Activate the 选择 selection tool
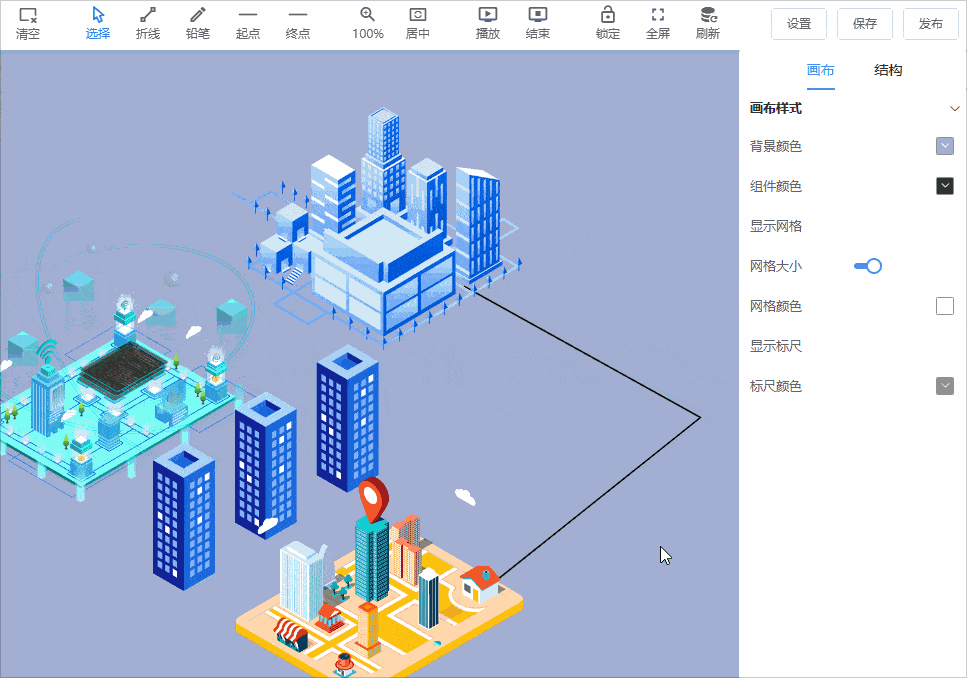 [x=98, y=16]
